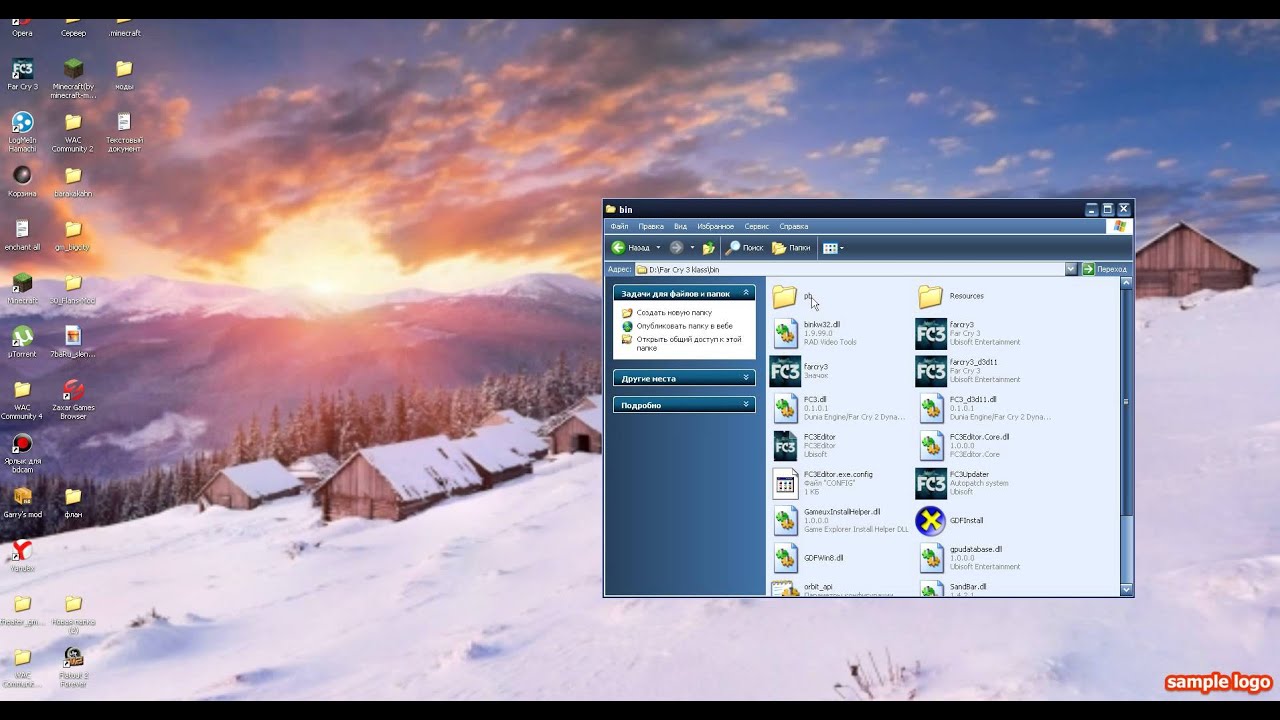Select the Garry's mod desktop icon

click(22, 502)
